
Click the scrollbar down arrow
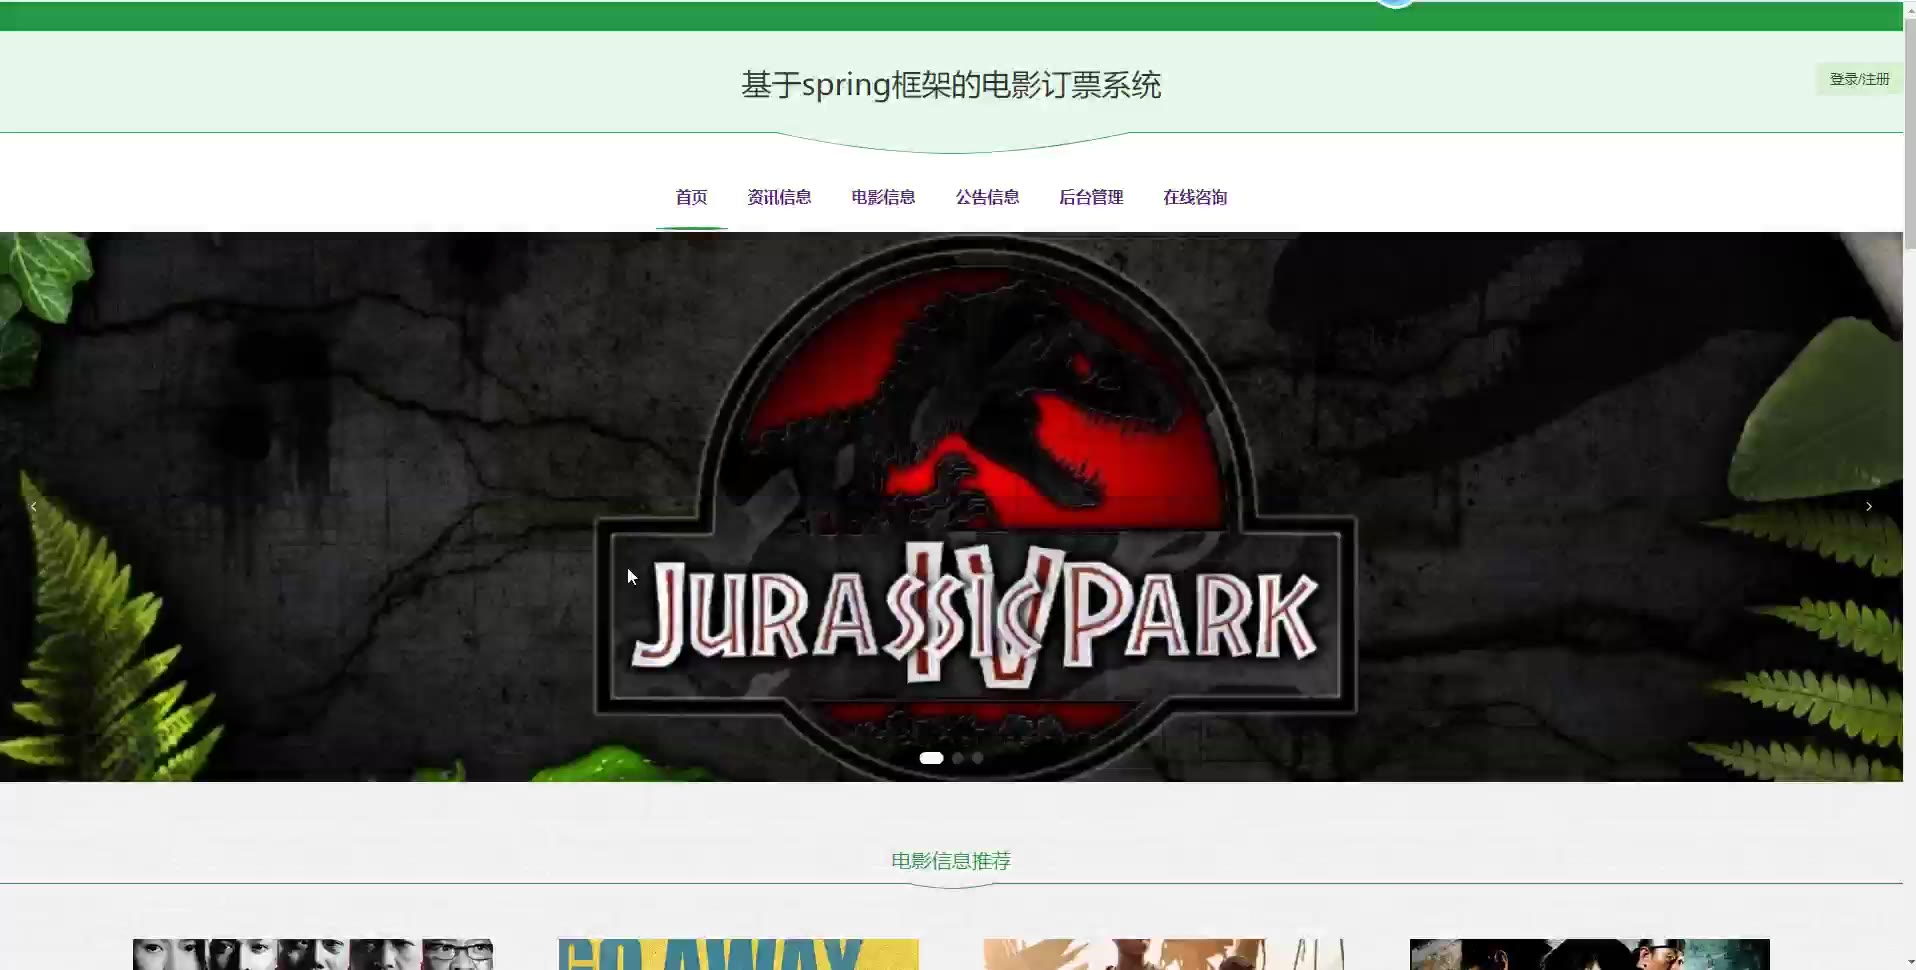1910,963
